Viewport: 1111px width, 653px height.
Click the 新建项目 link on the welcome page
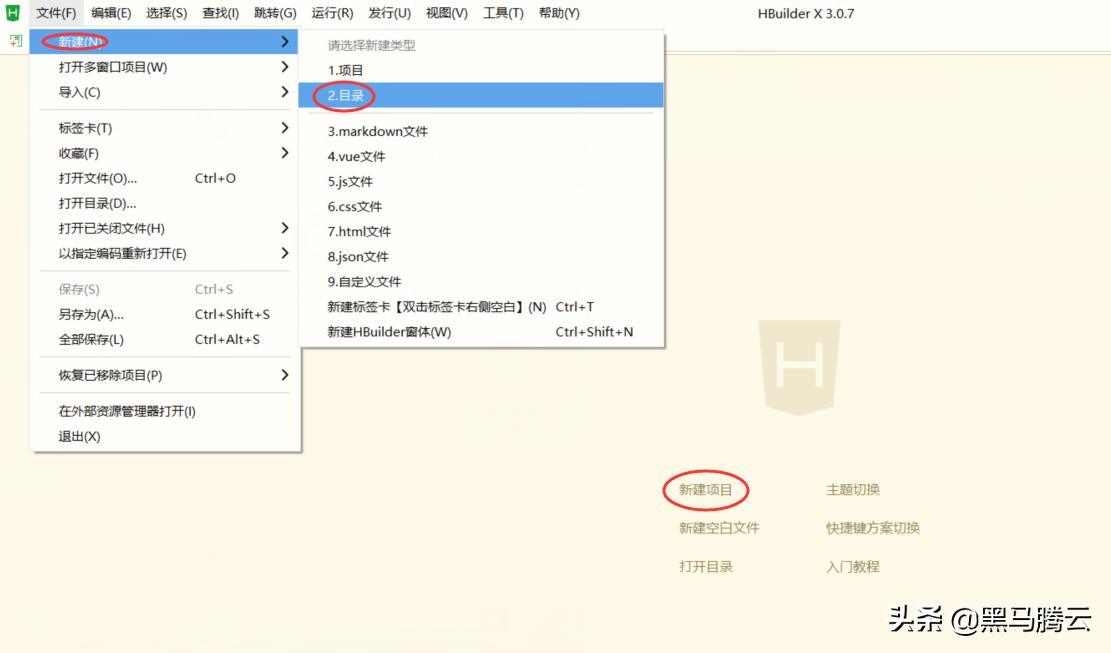click(706, 489)
